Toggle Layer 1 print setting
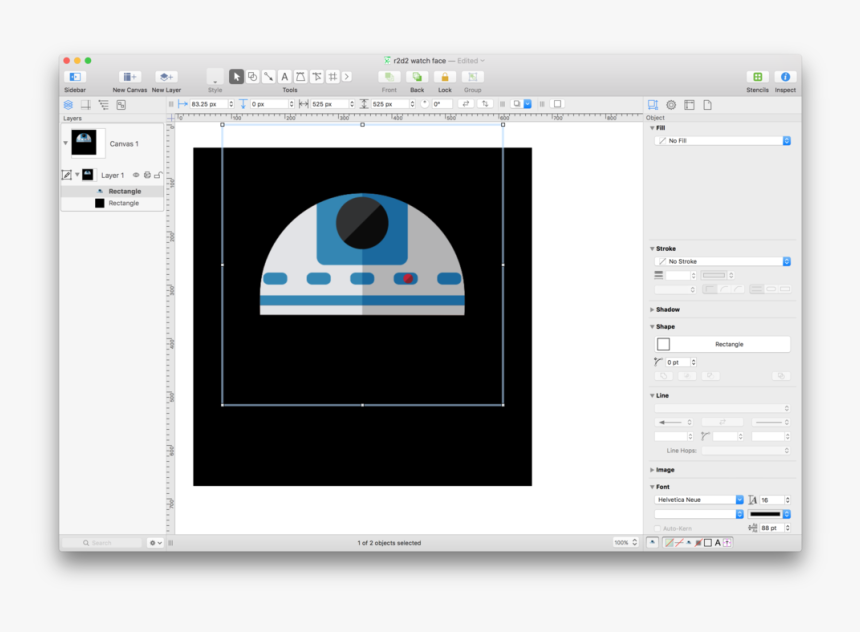Image resolution: width=860 pixels, height=632 pixels. point(147,175)
